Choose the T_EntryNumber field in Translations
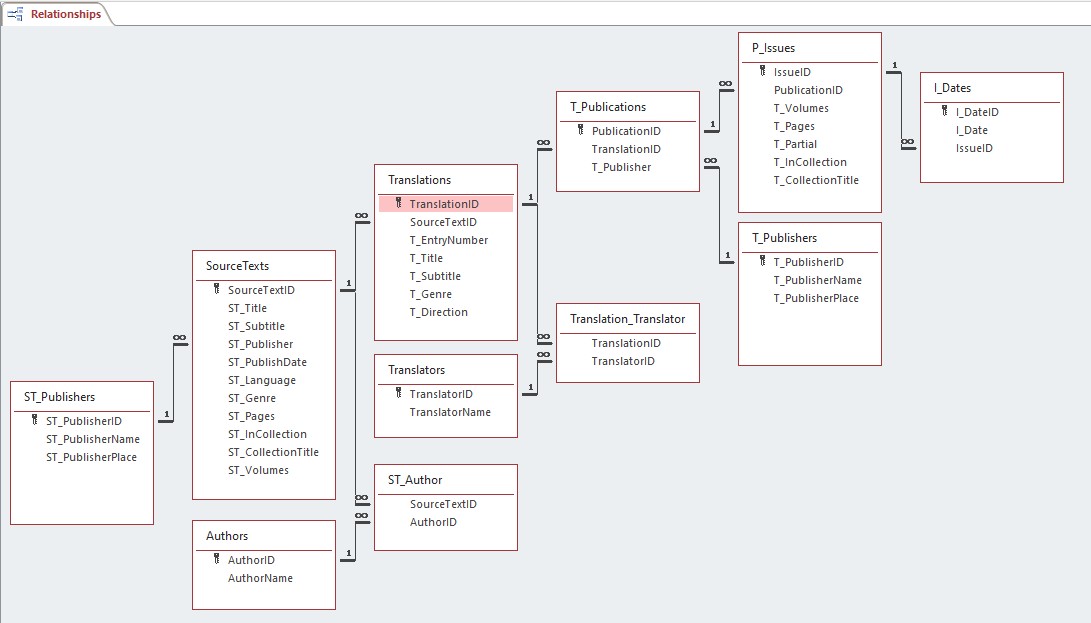Viewport: 1091px width, 623px height. [449, 240]
